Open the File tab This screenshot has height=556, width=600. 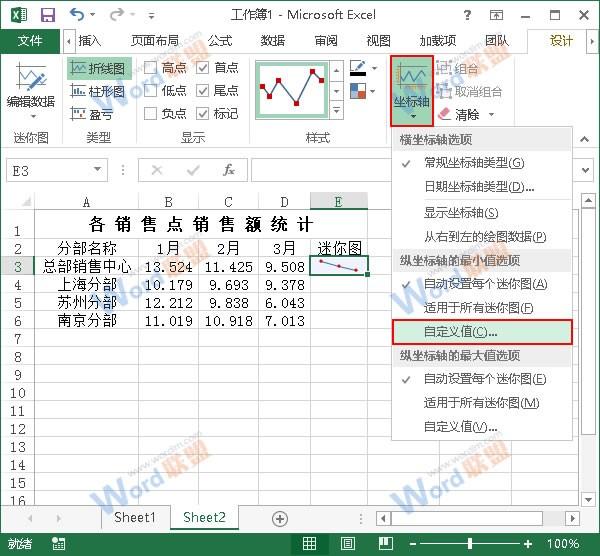(30, 41)
